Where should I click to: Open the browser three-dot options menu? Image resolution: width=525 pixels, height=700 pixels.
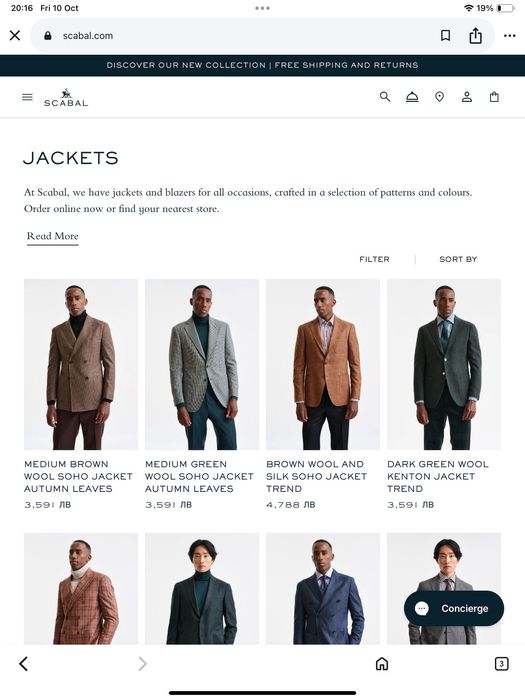coord(509,36)
